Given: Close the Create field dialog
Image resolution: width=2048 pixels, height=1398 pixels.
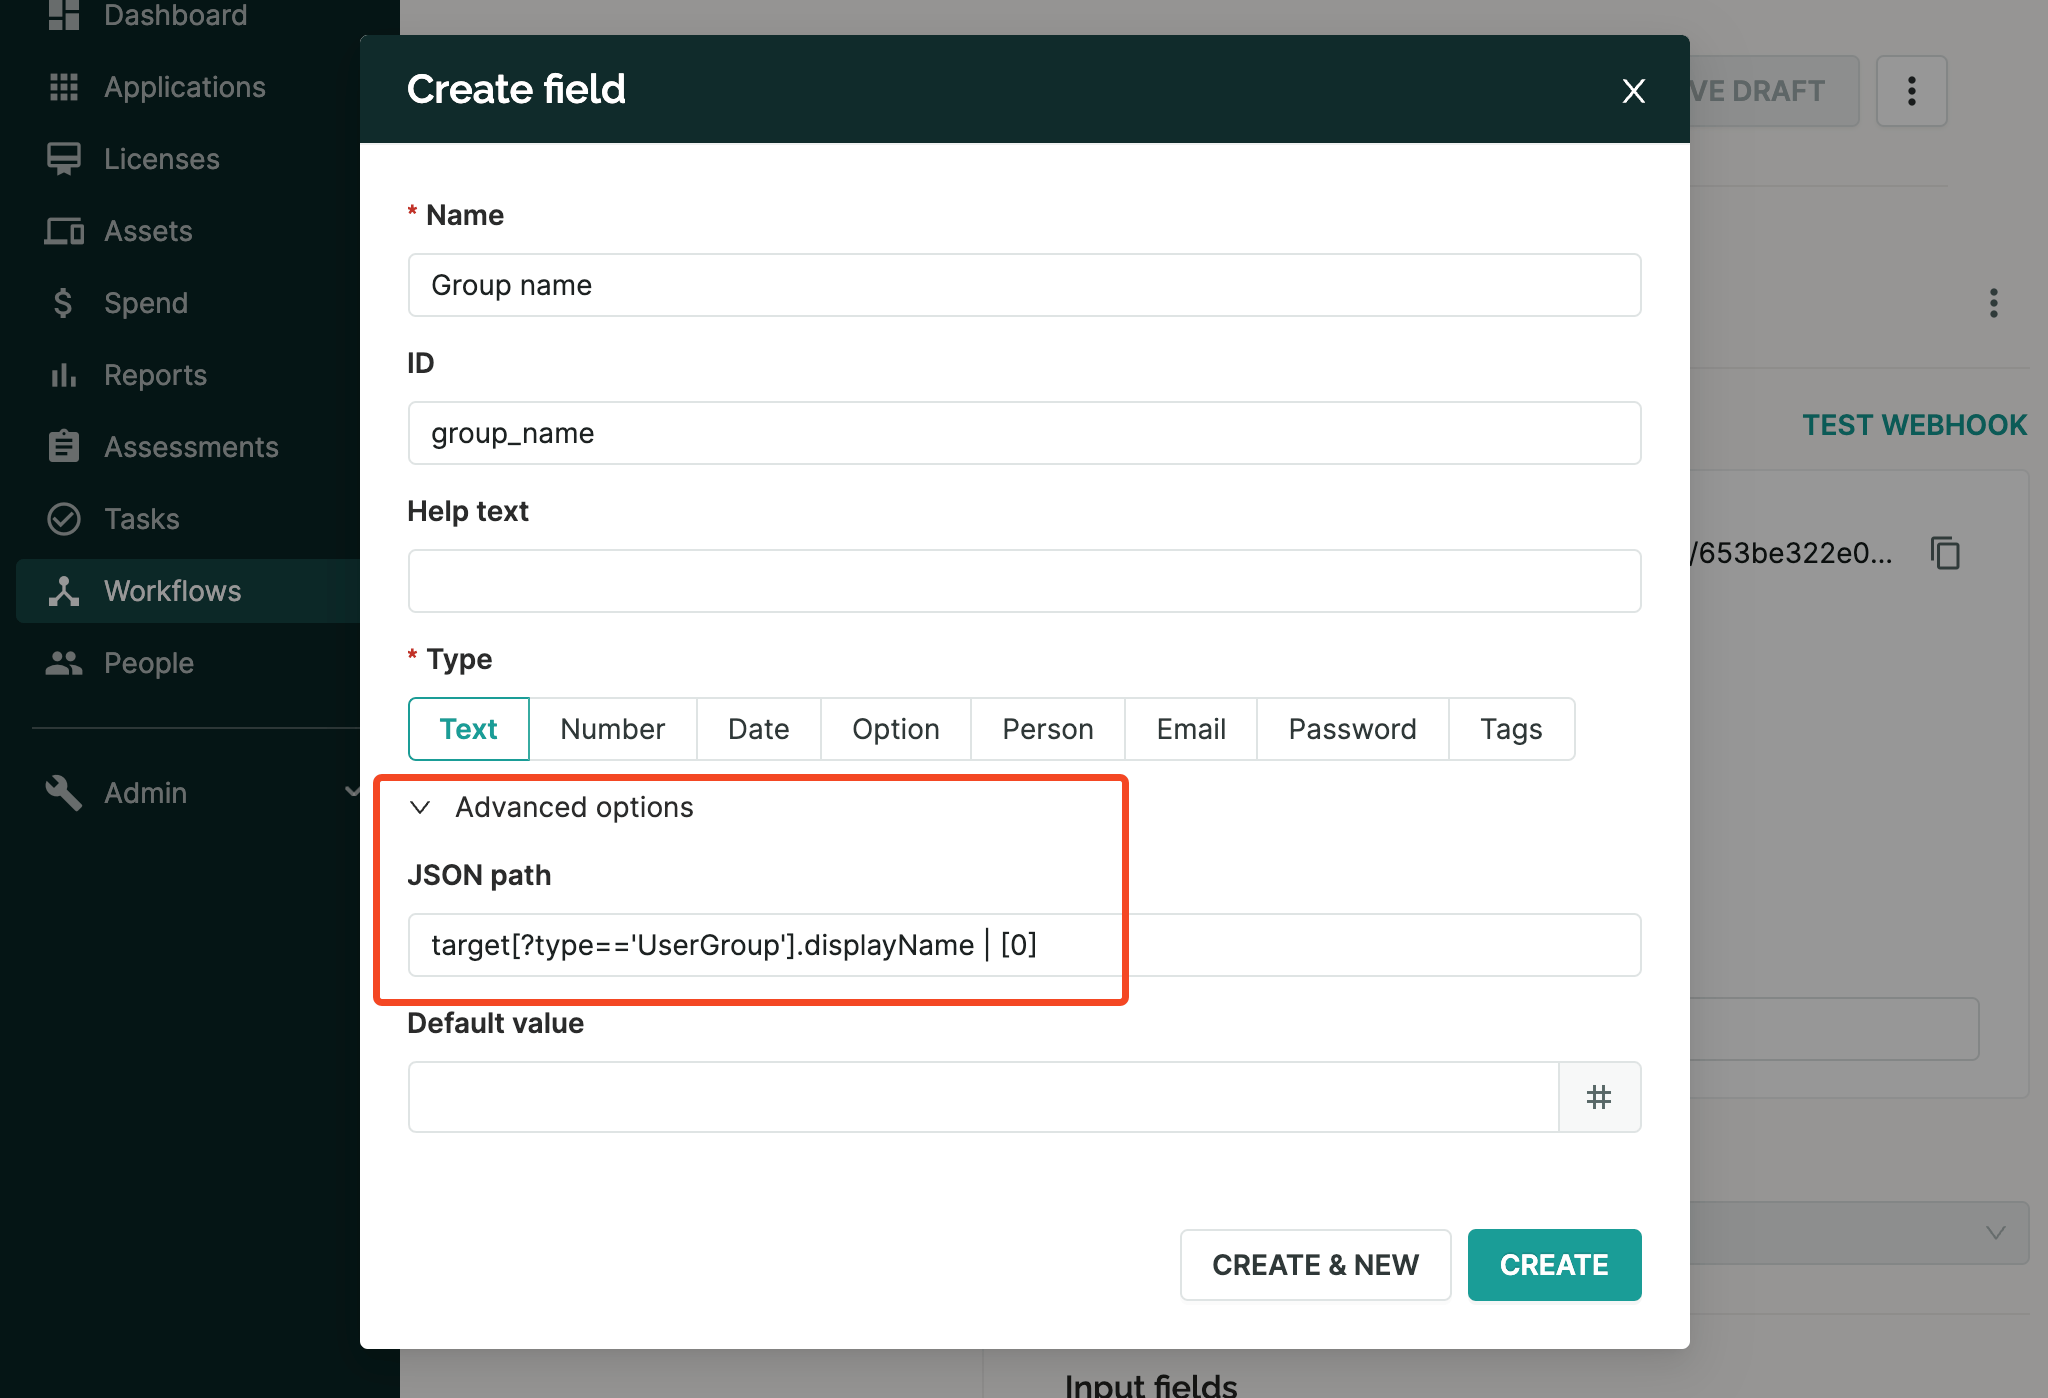Looking at the screenshot, I should 1633,91.
